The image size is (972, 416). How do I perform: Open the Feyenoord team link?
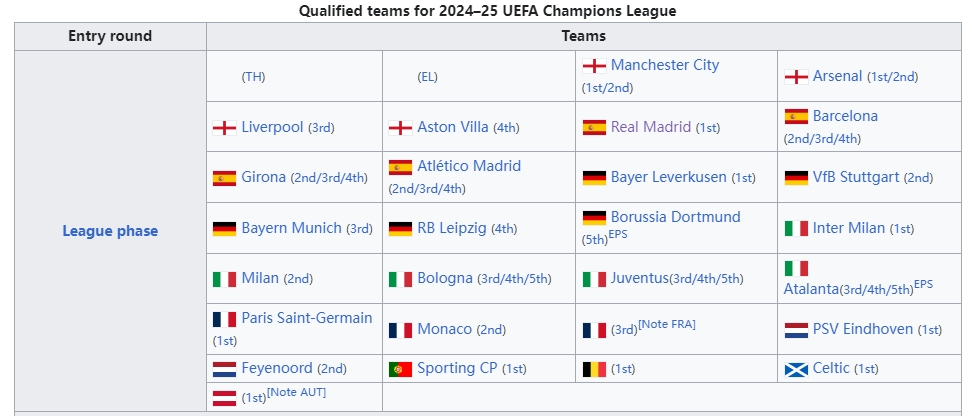point(277,368)
